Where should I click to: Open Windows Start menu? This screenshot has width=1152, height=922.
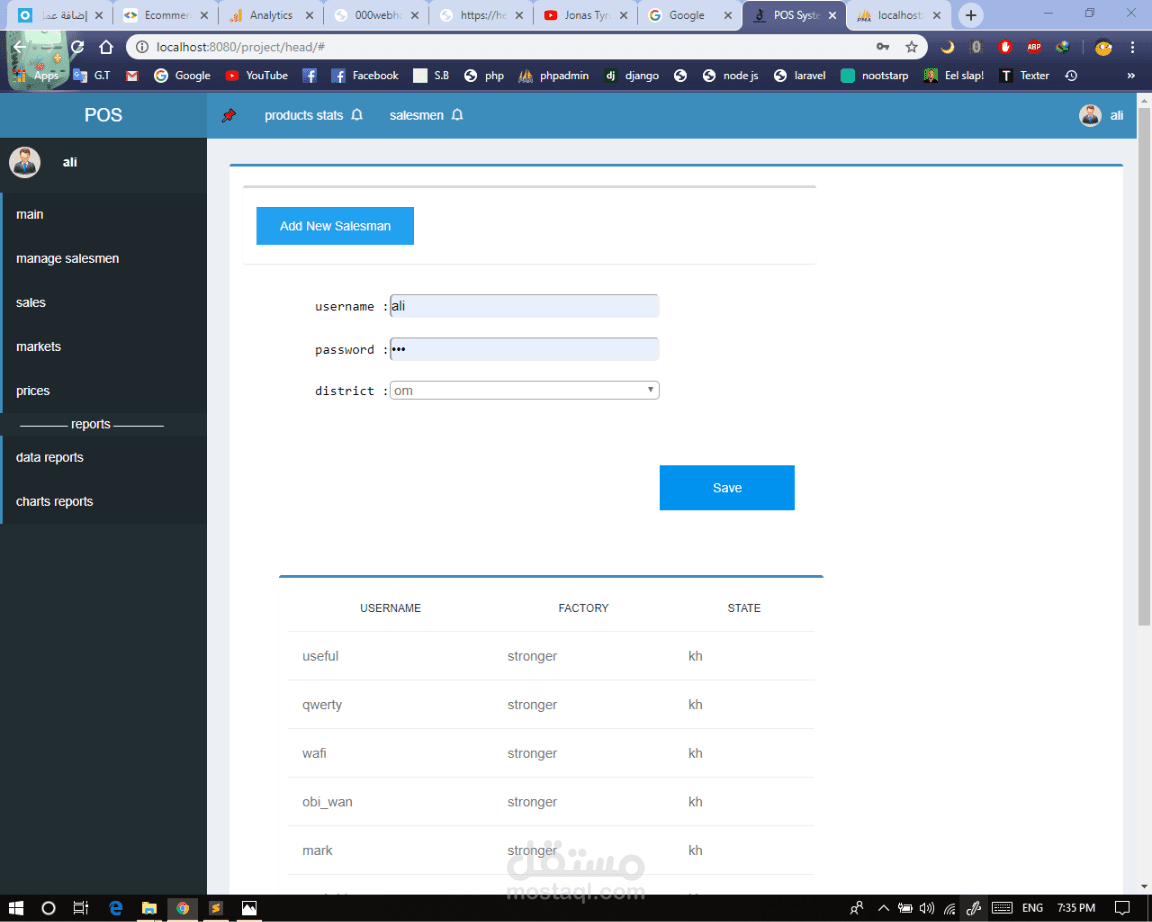pos(15,908)
